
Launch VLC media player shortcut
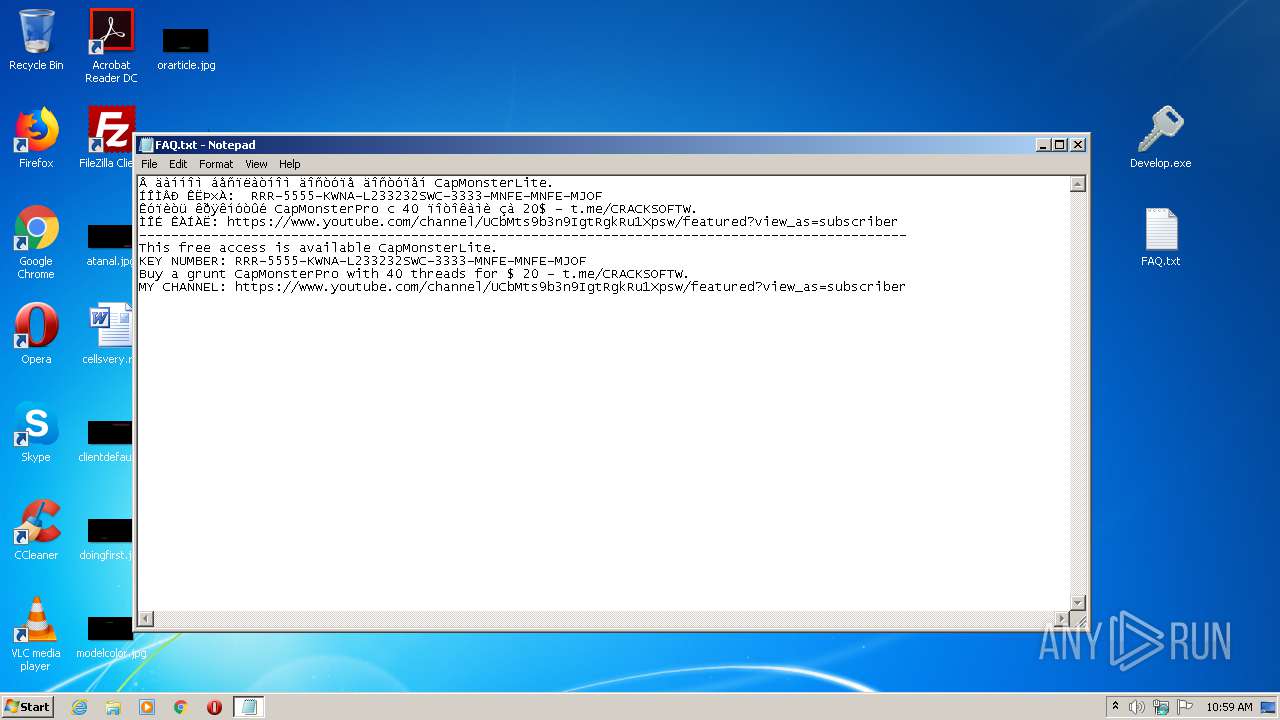36,634
